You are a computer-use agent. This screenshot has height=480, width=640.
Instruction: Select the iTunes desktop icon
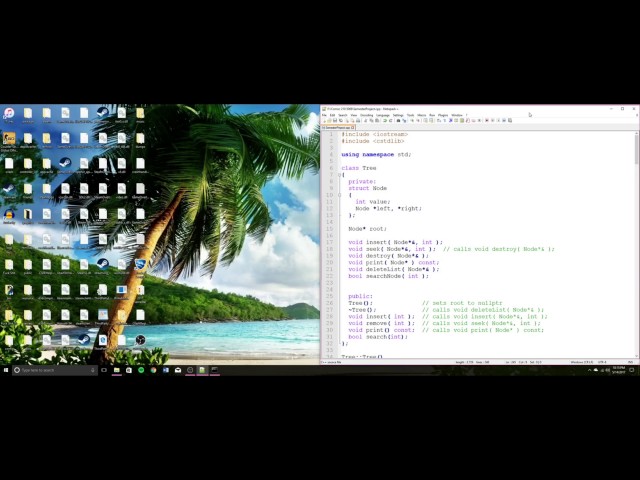[x=9, y=115]
